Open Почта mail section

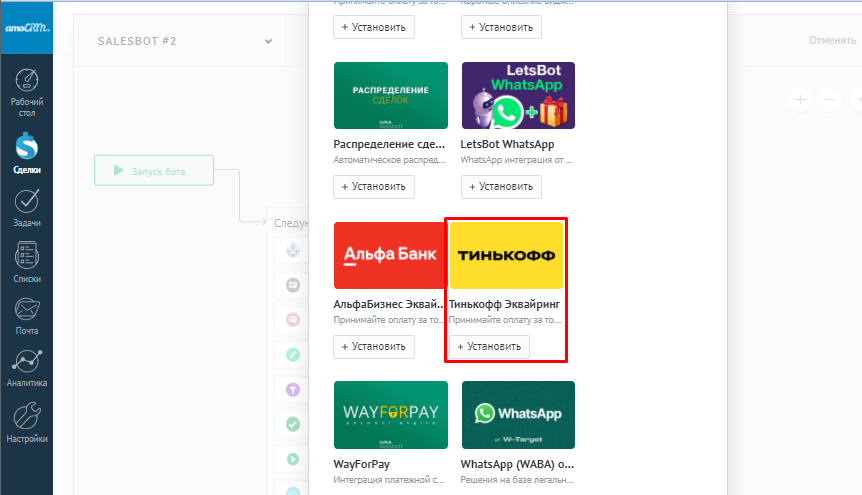pyautogui.click(x=26, y=316)
